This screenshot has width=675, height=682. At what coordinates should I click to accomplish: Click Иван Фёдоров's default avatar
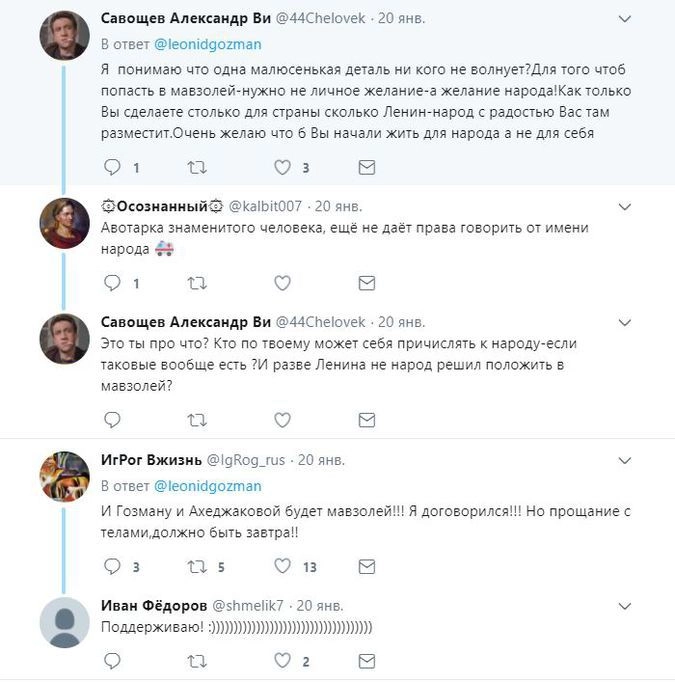pos(65,624)
